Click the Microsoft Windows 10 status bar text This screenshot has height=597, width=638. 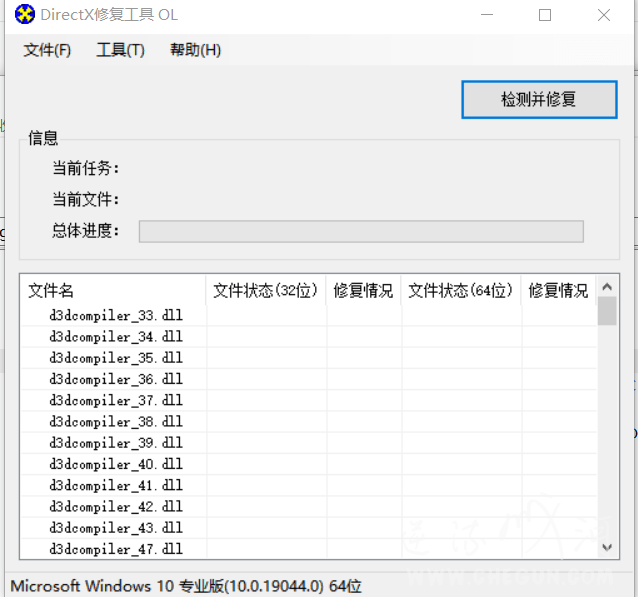186,586
